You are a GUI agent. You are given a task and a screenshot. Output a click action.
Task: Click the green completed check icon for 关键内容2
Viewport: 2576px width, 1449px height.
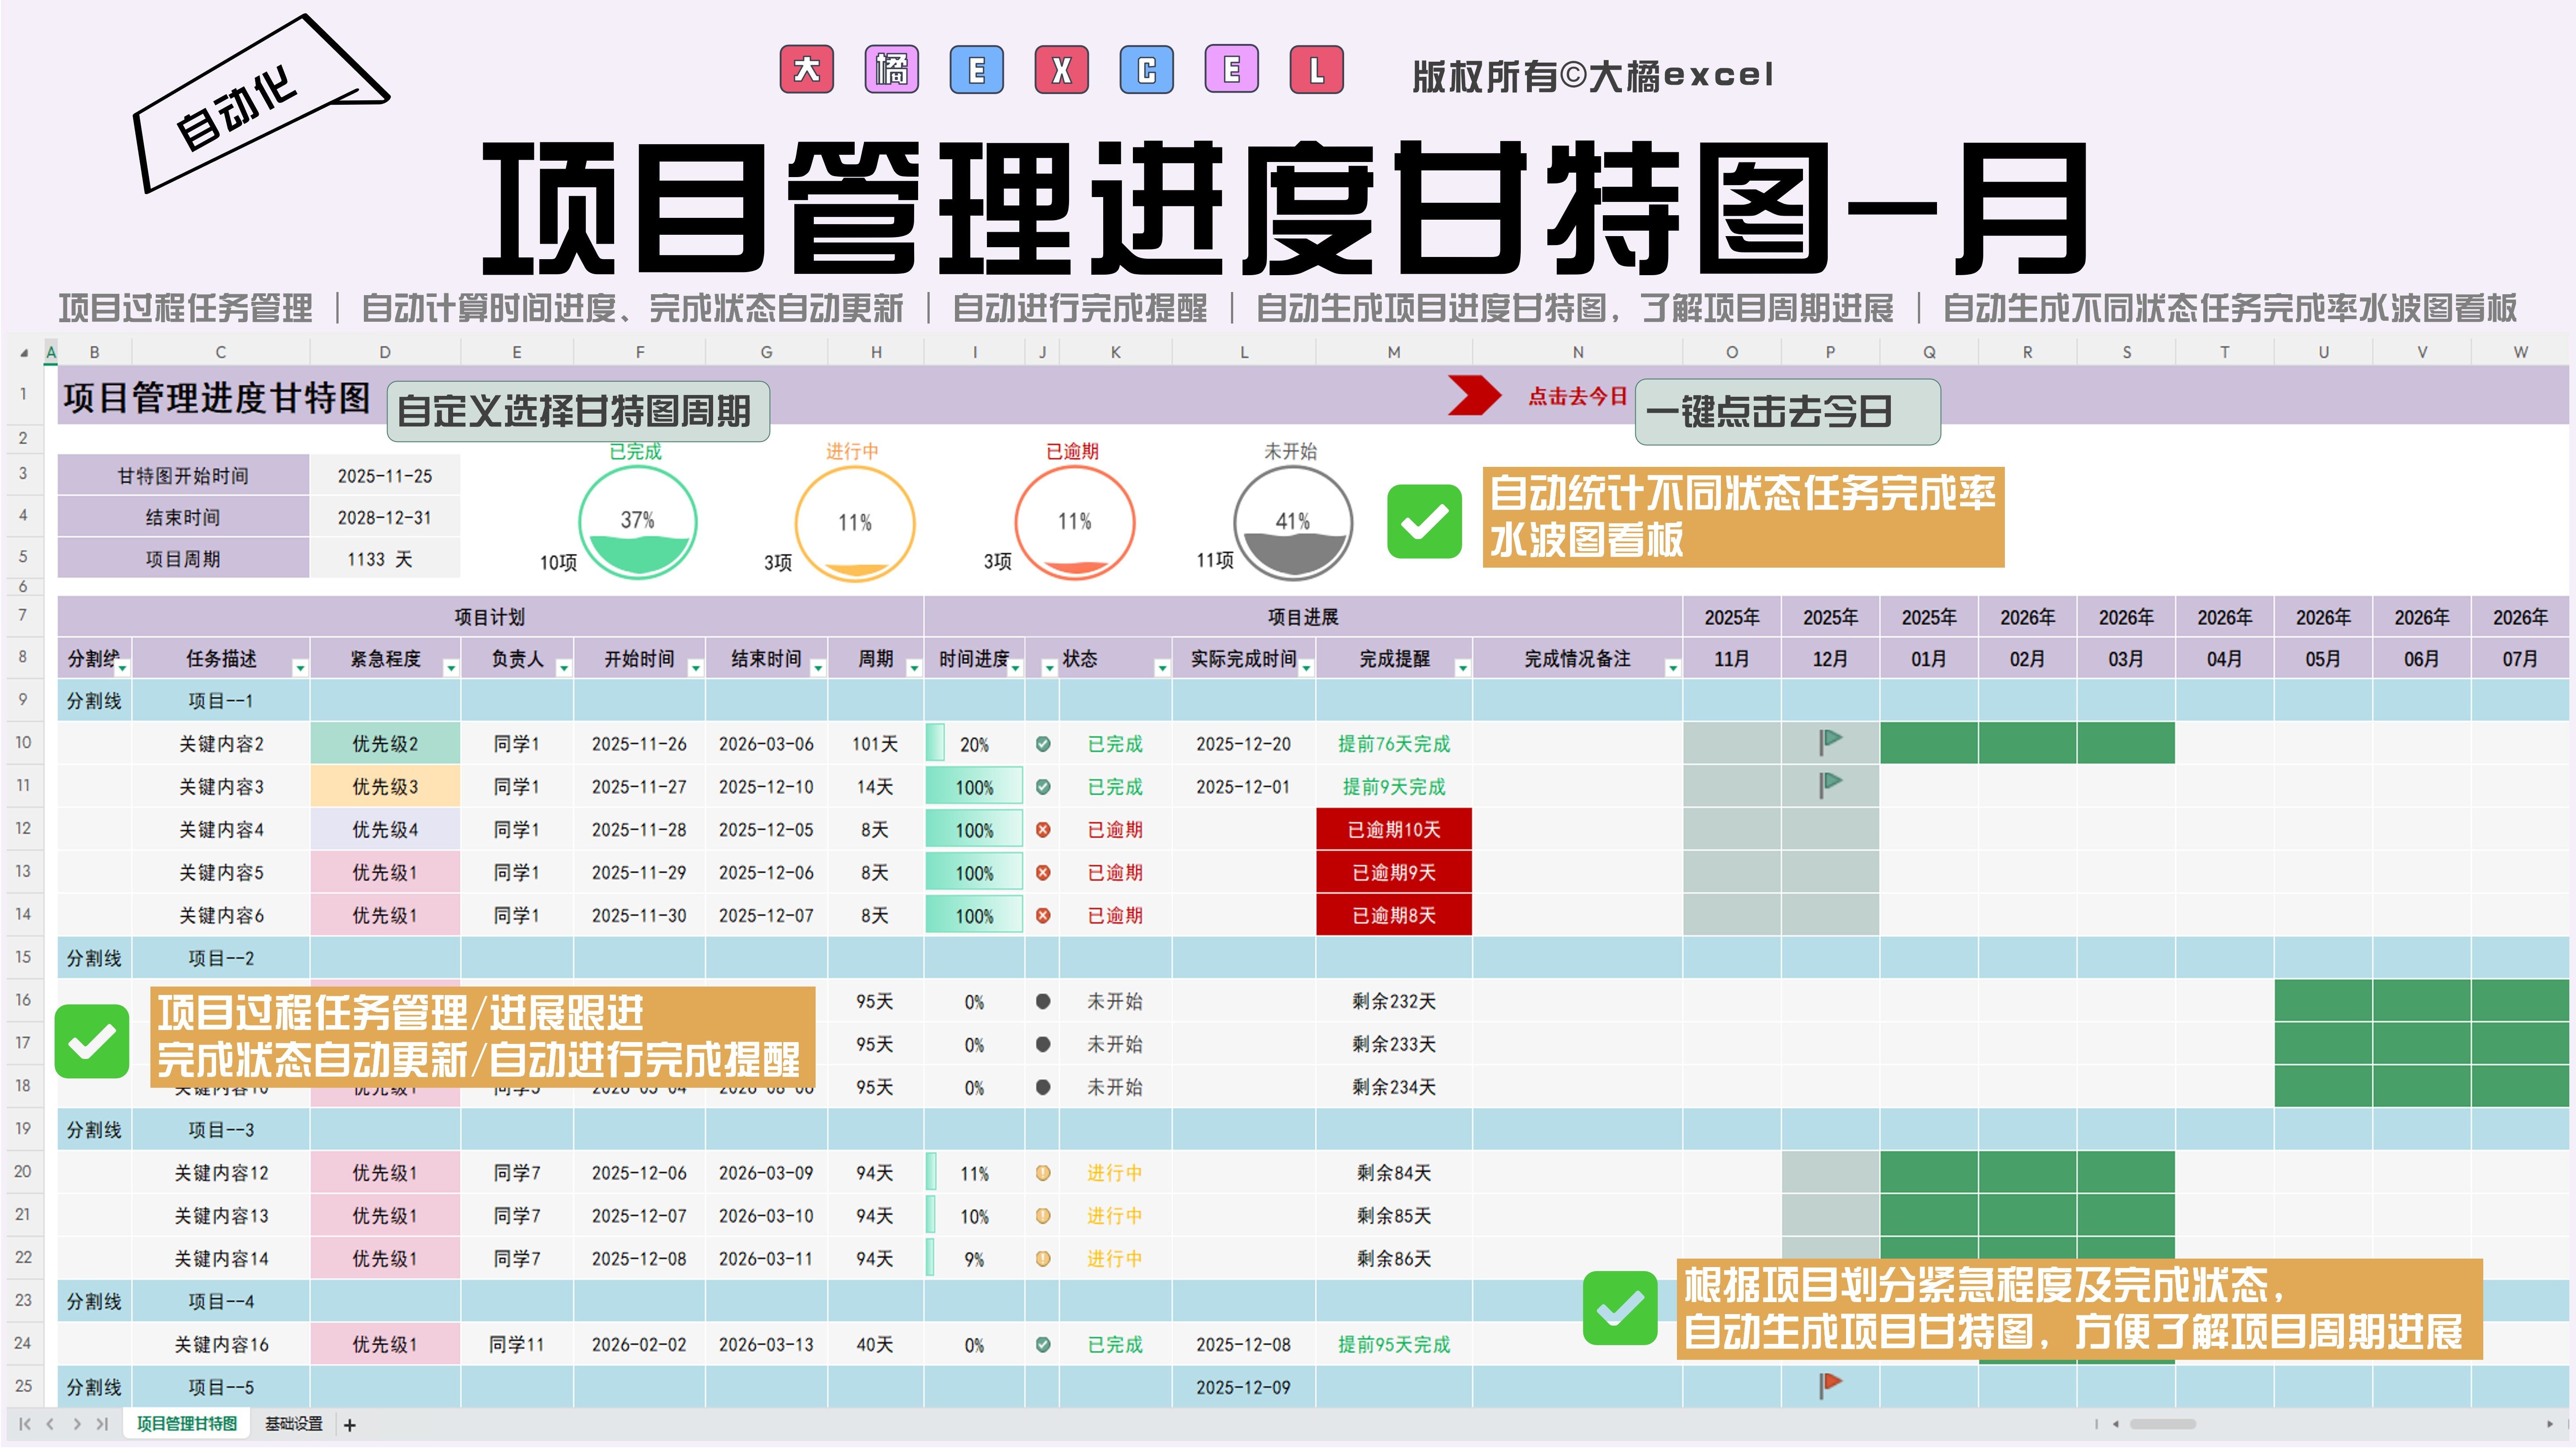point(1043,744)
